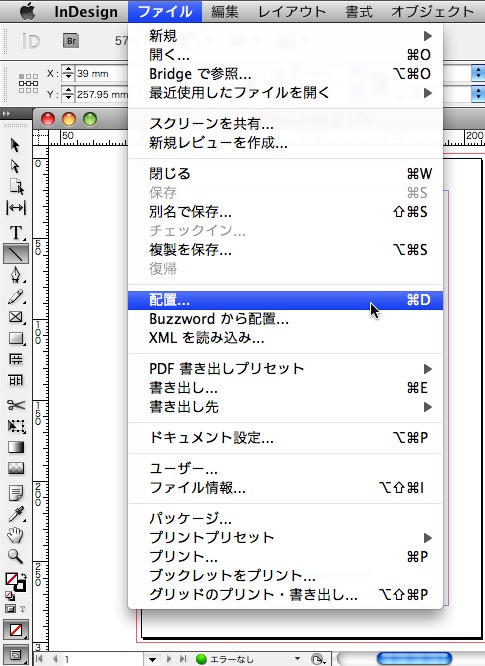This screenshot has width=485, height=666.
Task: Click the X position input field
Action: [x=102, y=73]
